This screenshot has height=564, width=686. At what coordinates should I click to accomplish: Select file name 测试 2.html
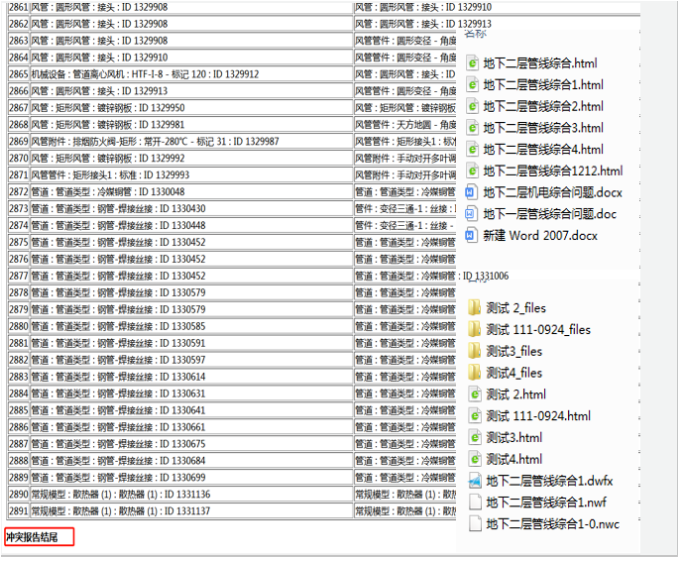516,394
